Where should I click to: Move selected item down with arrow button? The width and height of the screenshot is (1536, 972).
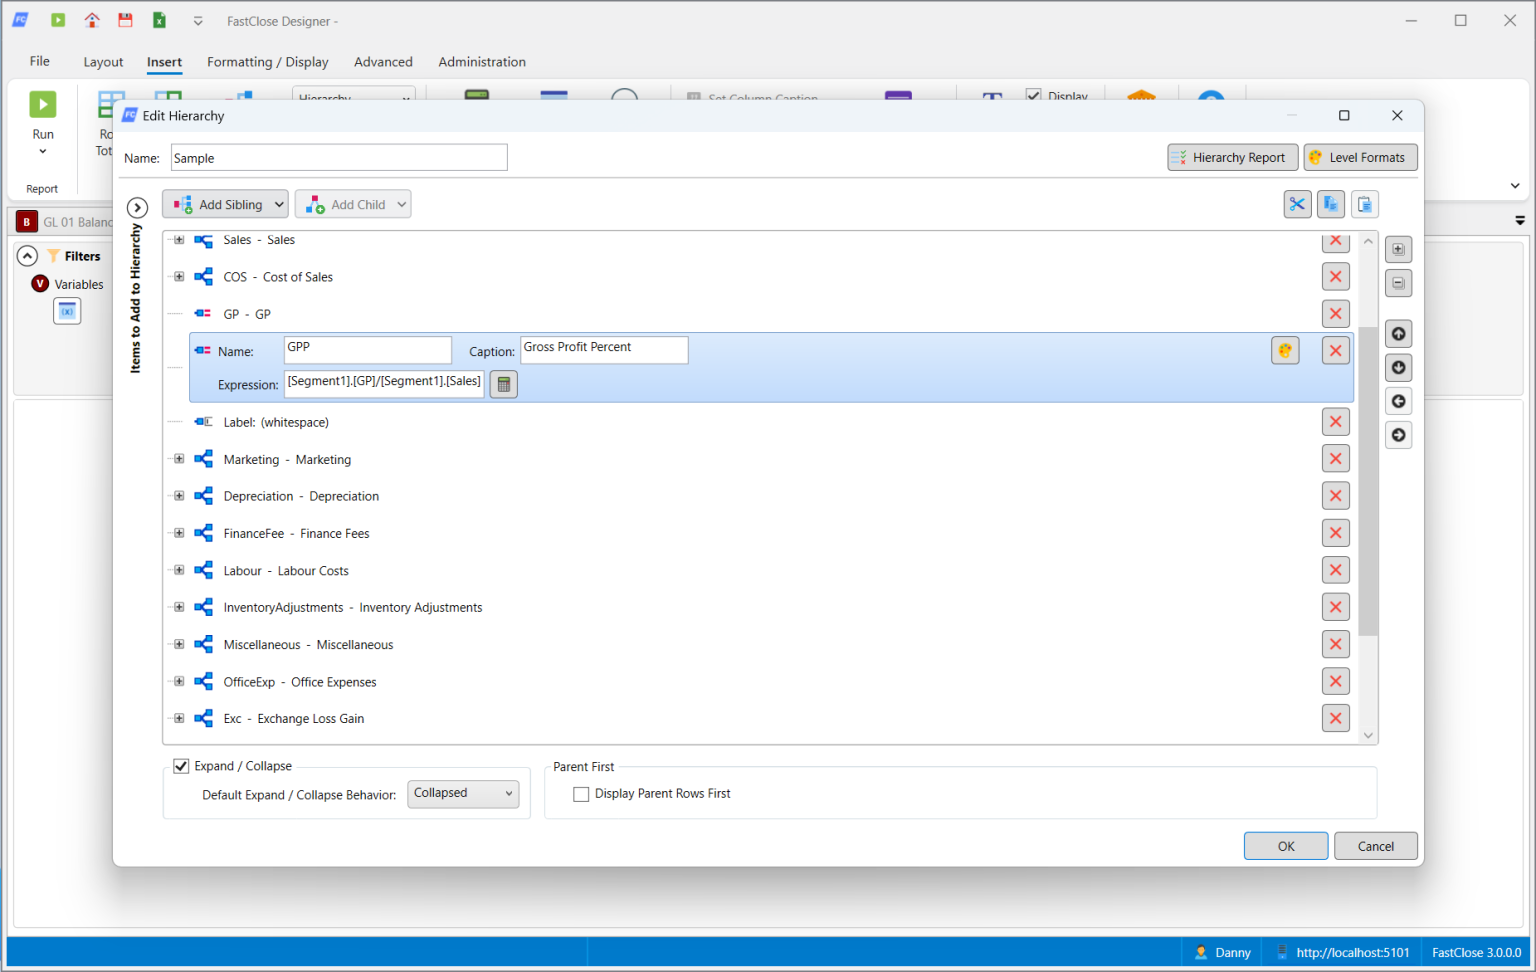click(1398, 367)
